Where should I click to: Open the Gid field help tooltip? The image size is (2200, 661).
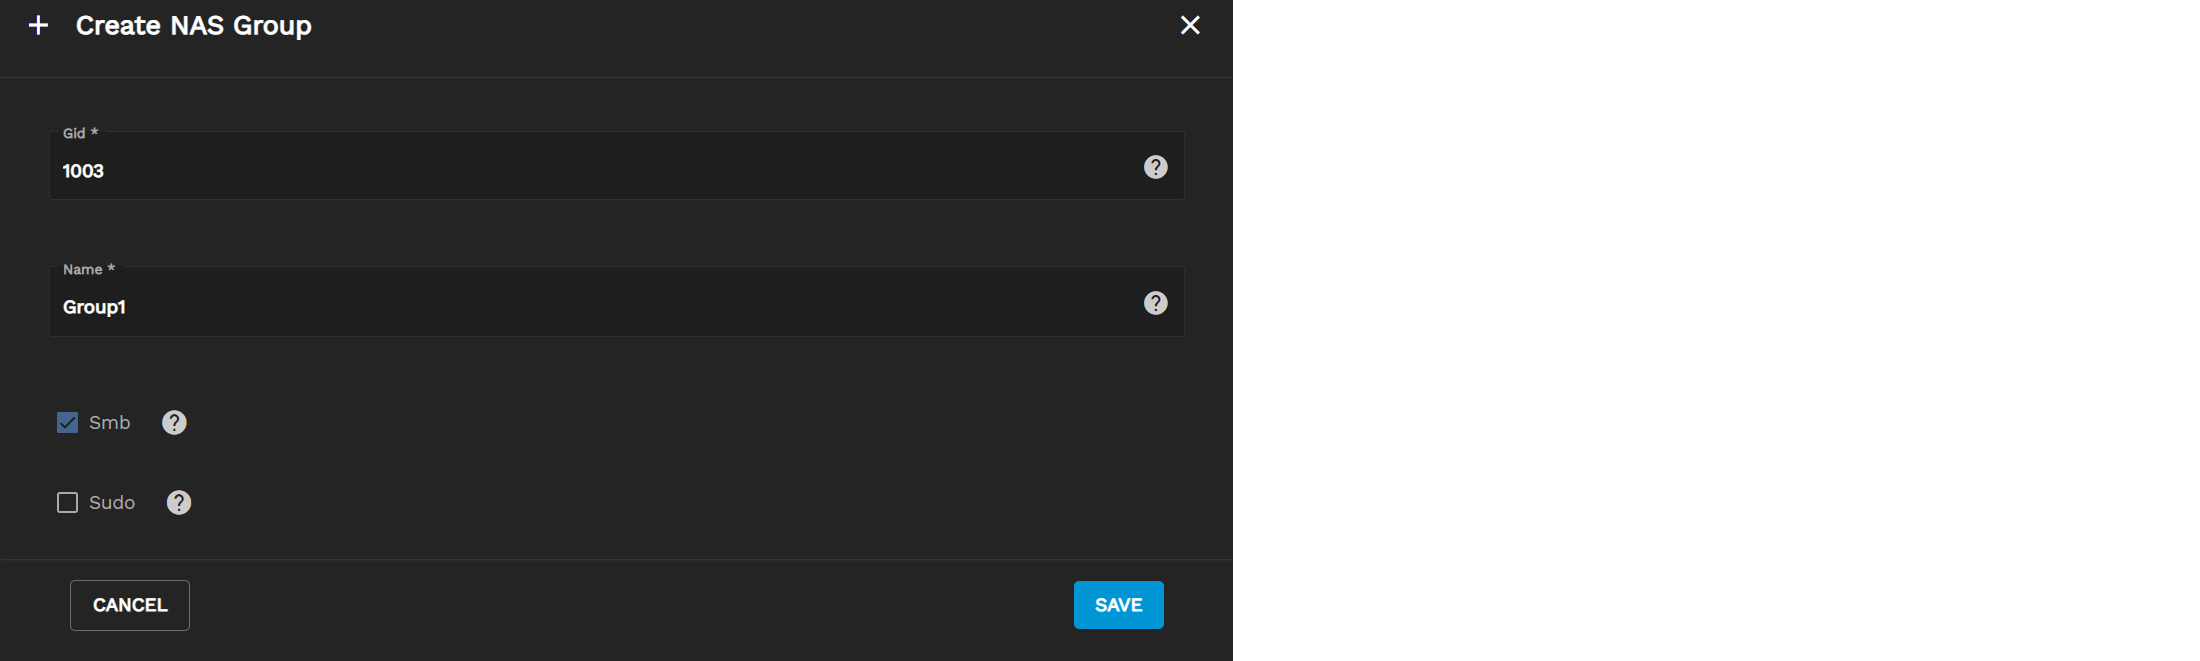(1155, 167)
